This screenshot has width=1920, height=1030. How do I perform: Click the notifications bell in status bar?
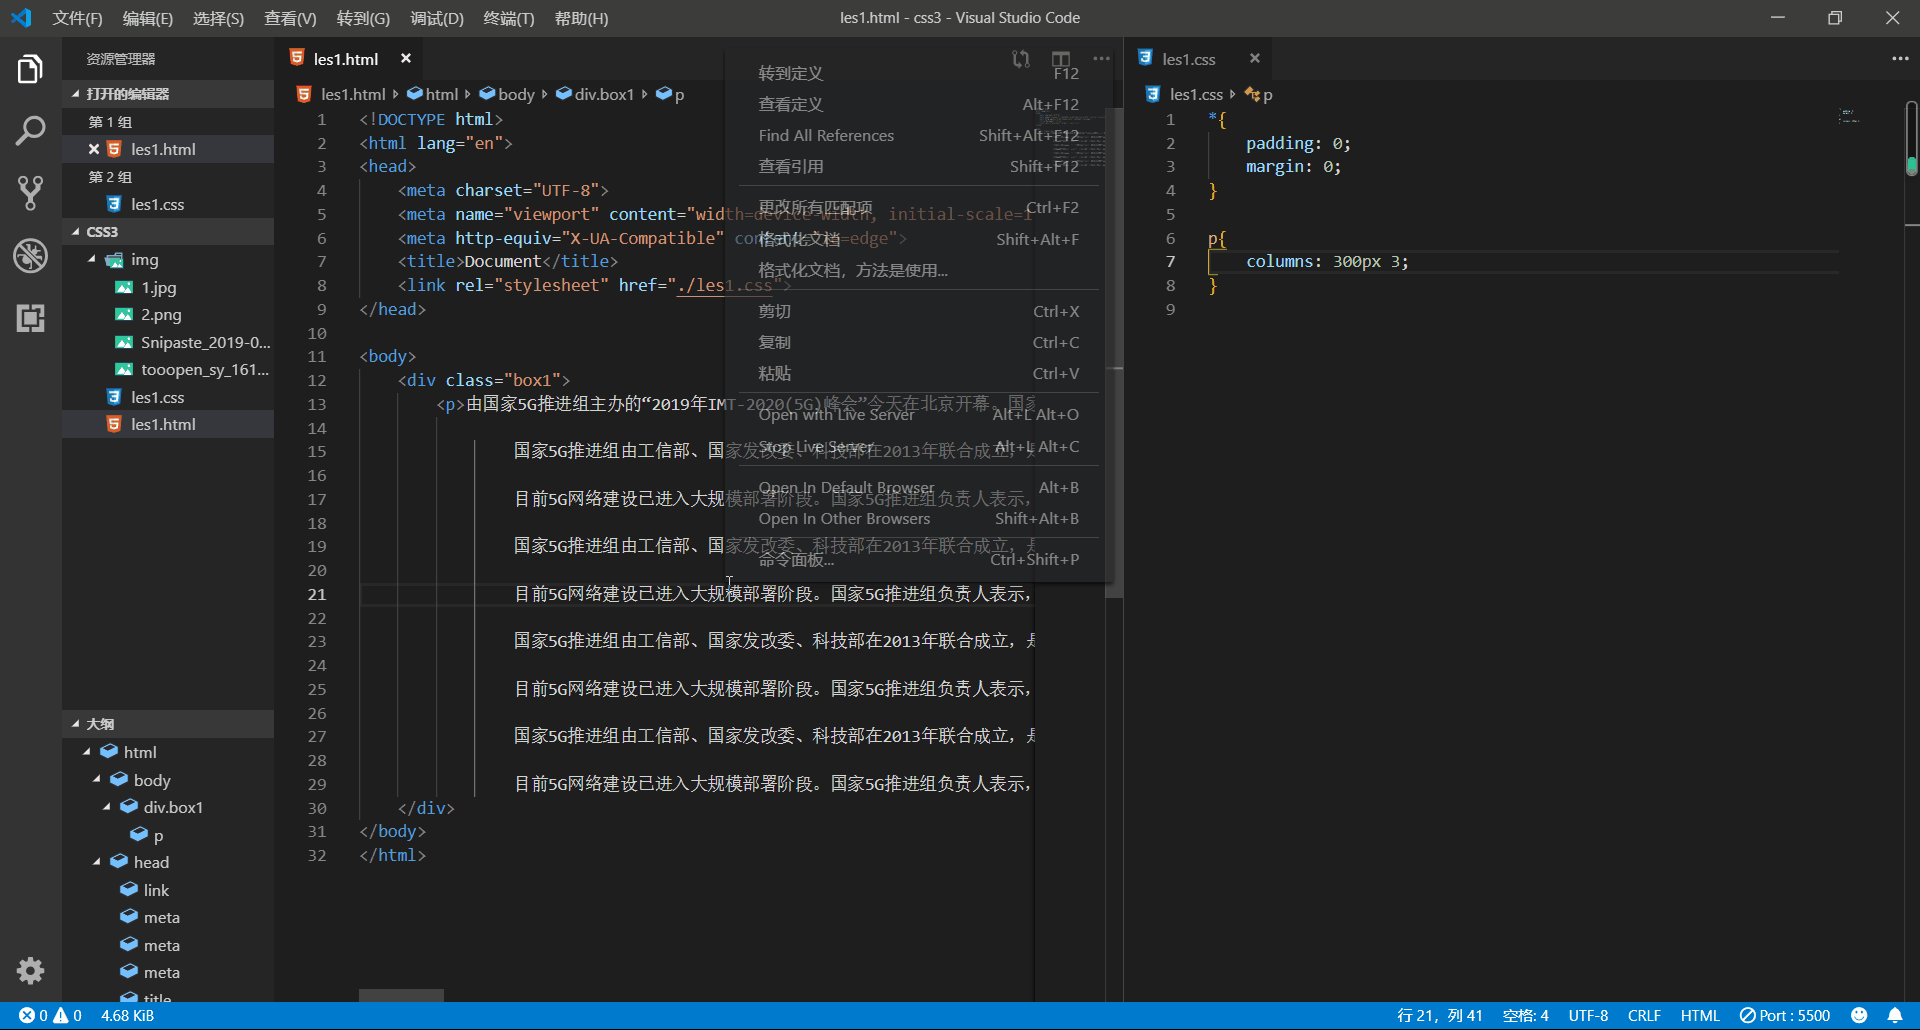point(1894,1015)
